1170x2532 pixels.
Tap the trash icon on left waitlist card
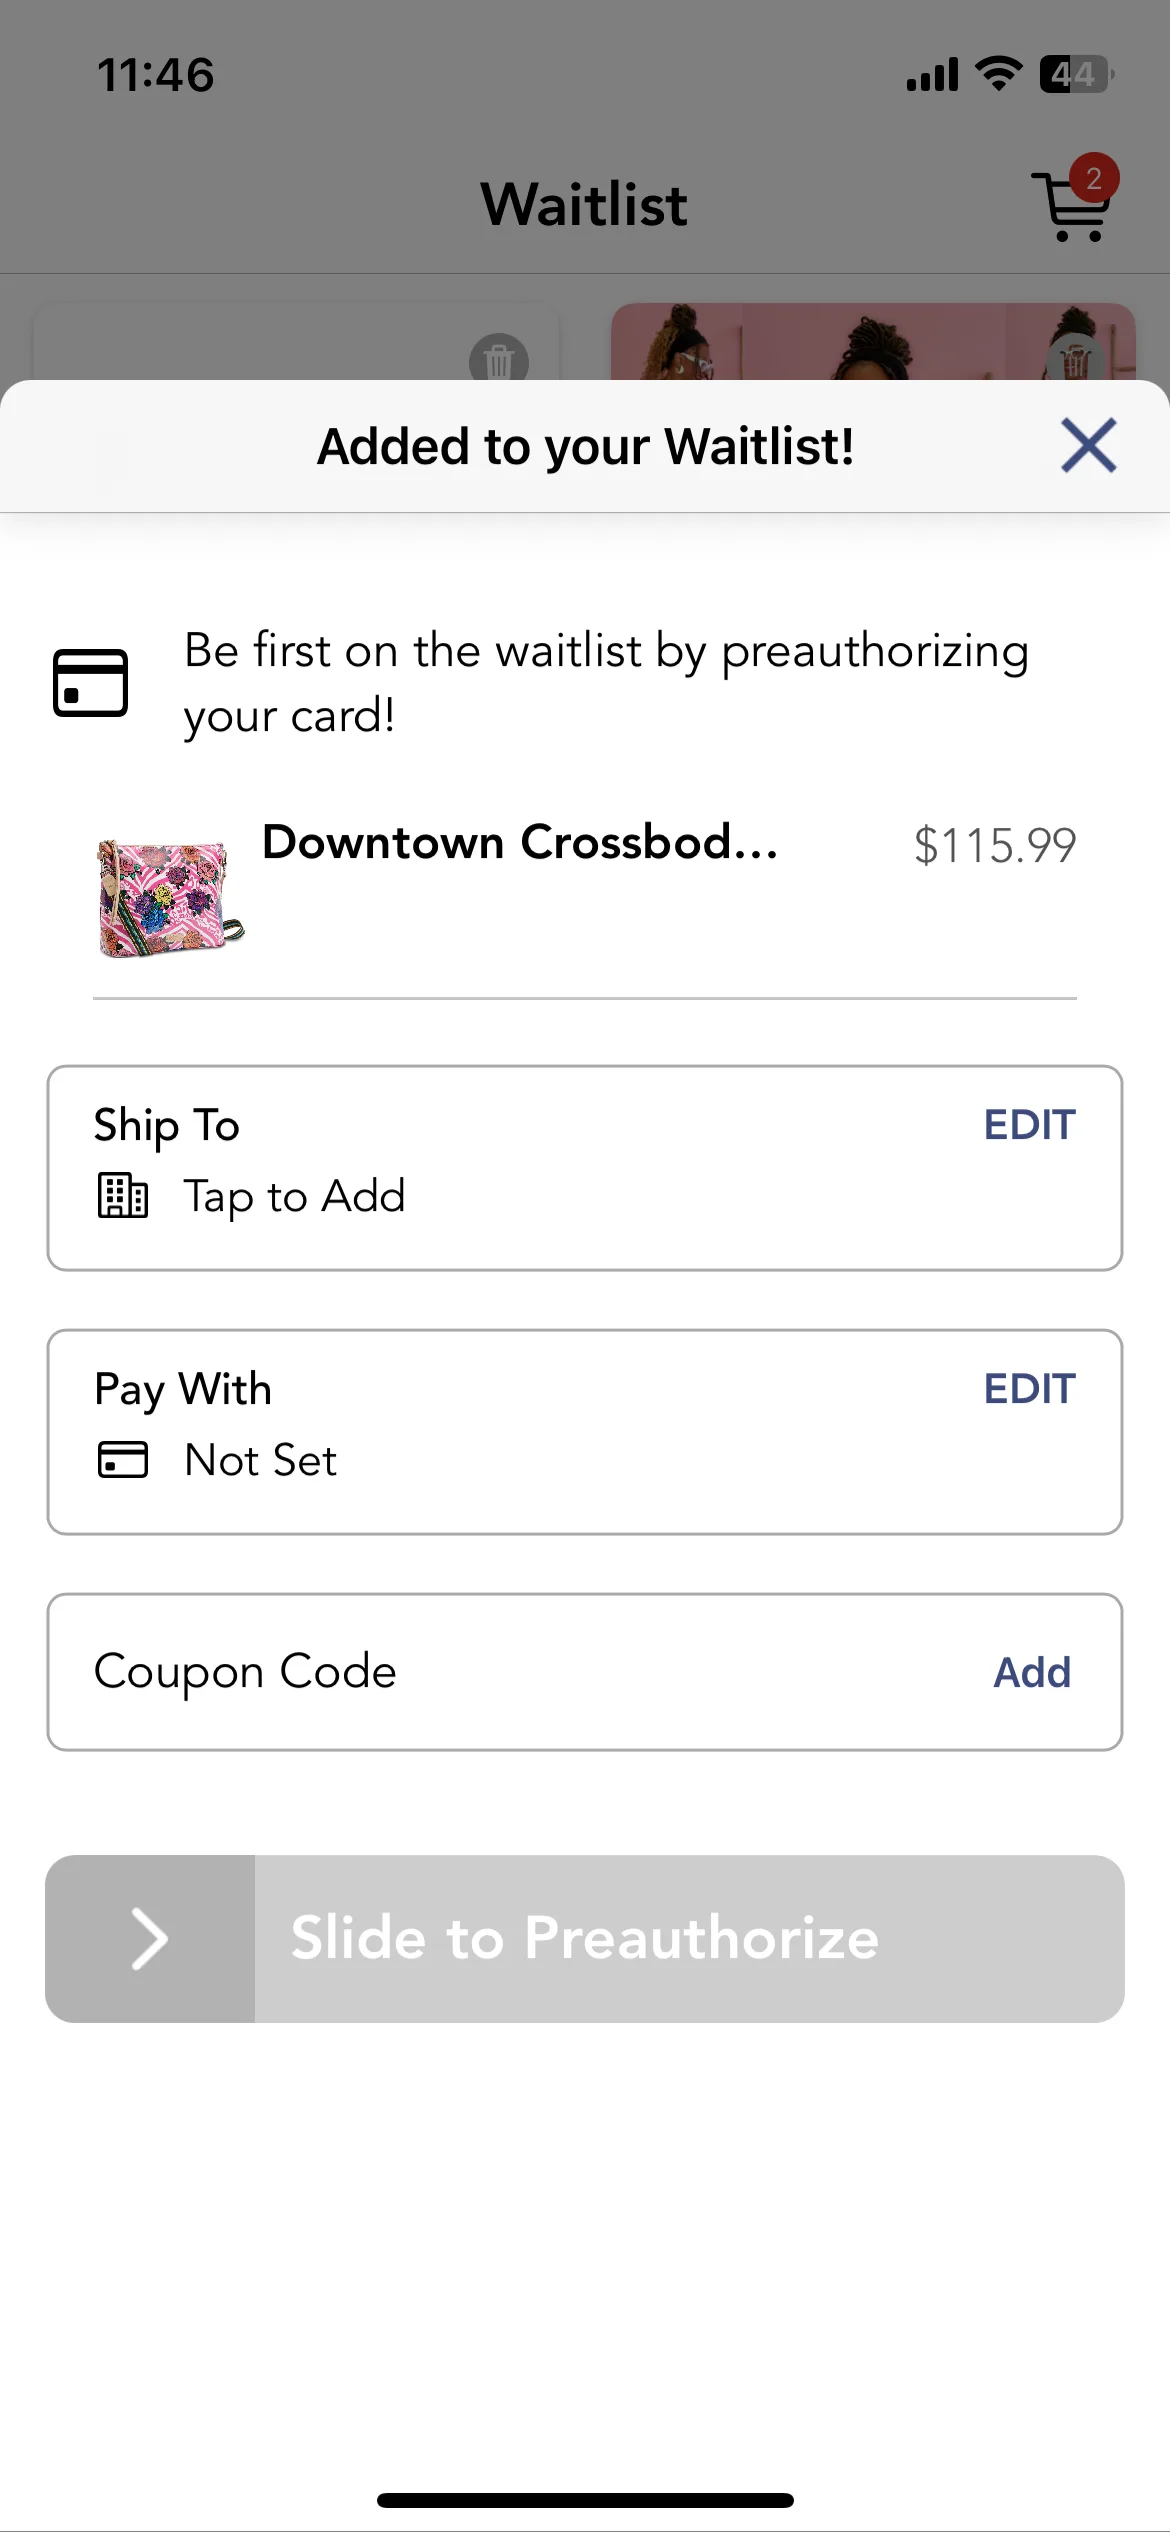(x=498, y=360)
